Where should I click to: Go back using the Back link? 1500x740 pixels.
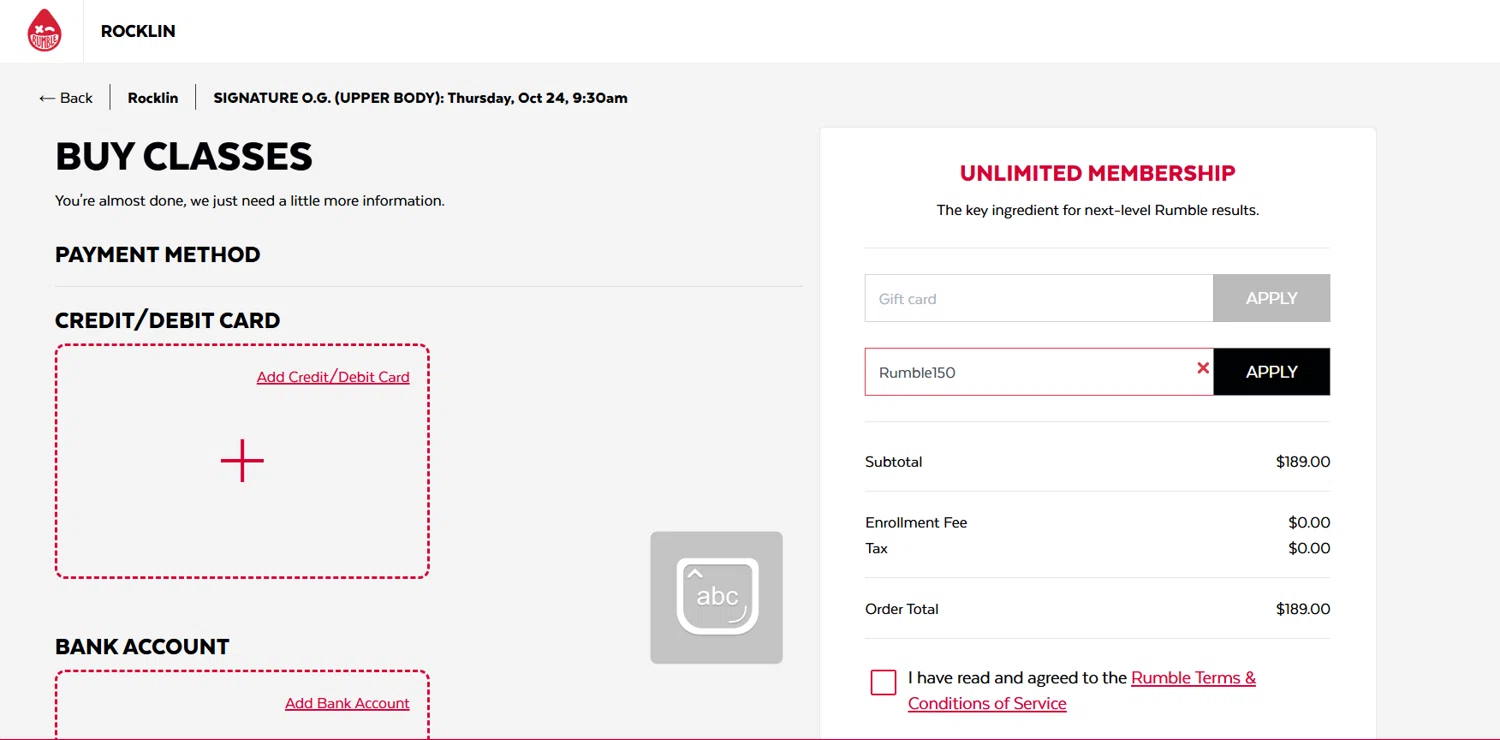[x=66, y=98]
